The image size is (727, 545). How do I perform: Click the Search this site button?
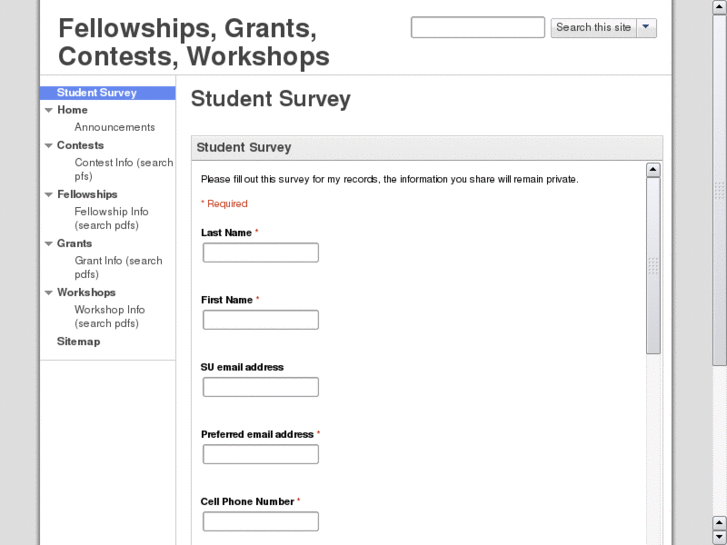(593, 28)
